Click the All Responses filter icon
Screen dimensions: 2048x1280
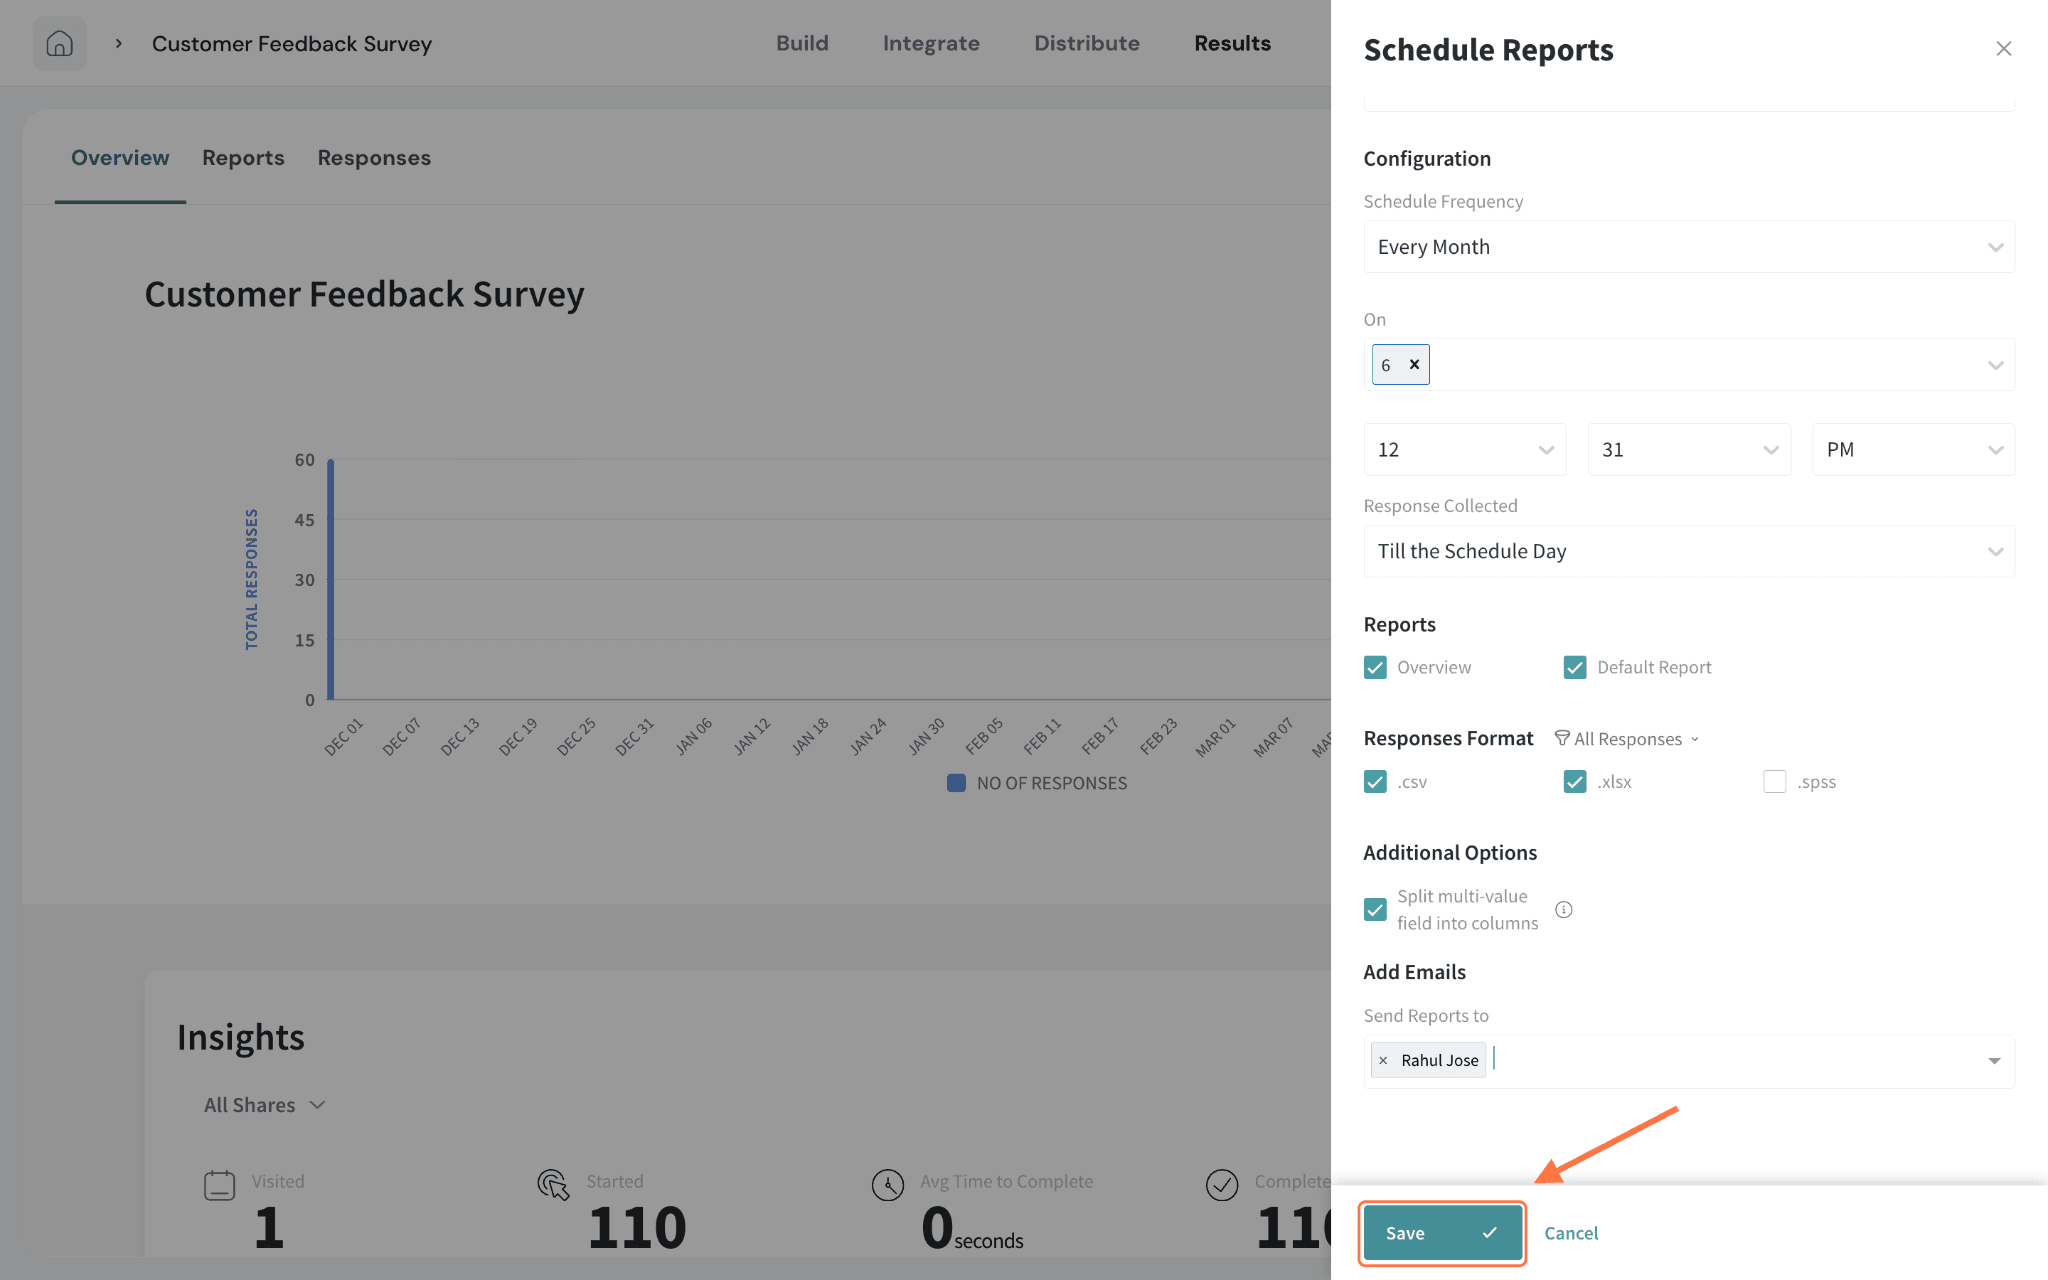[x=1562, y=738]
